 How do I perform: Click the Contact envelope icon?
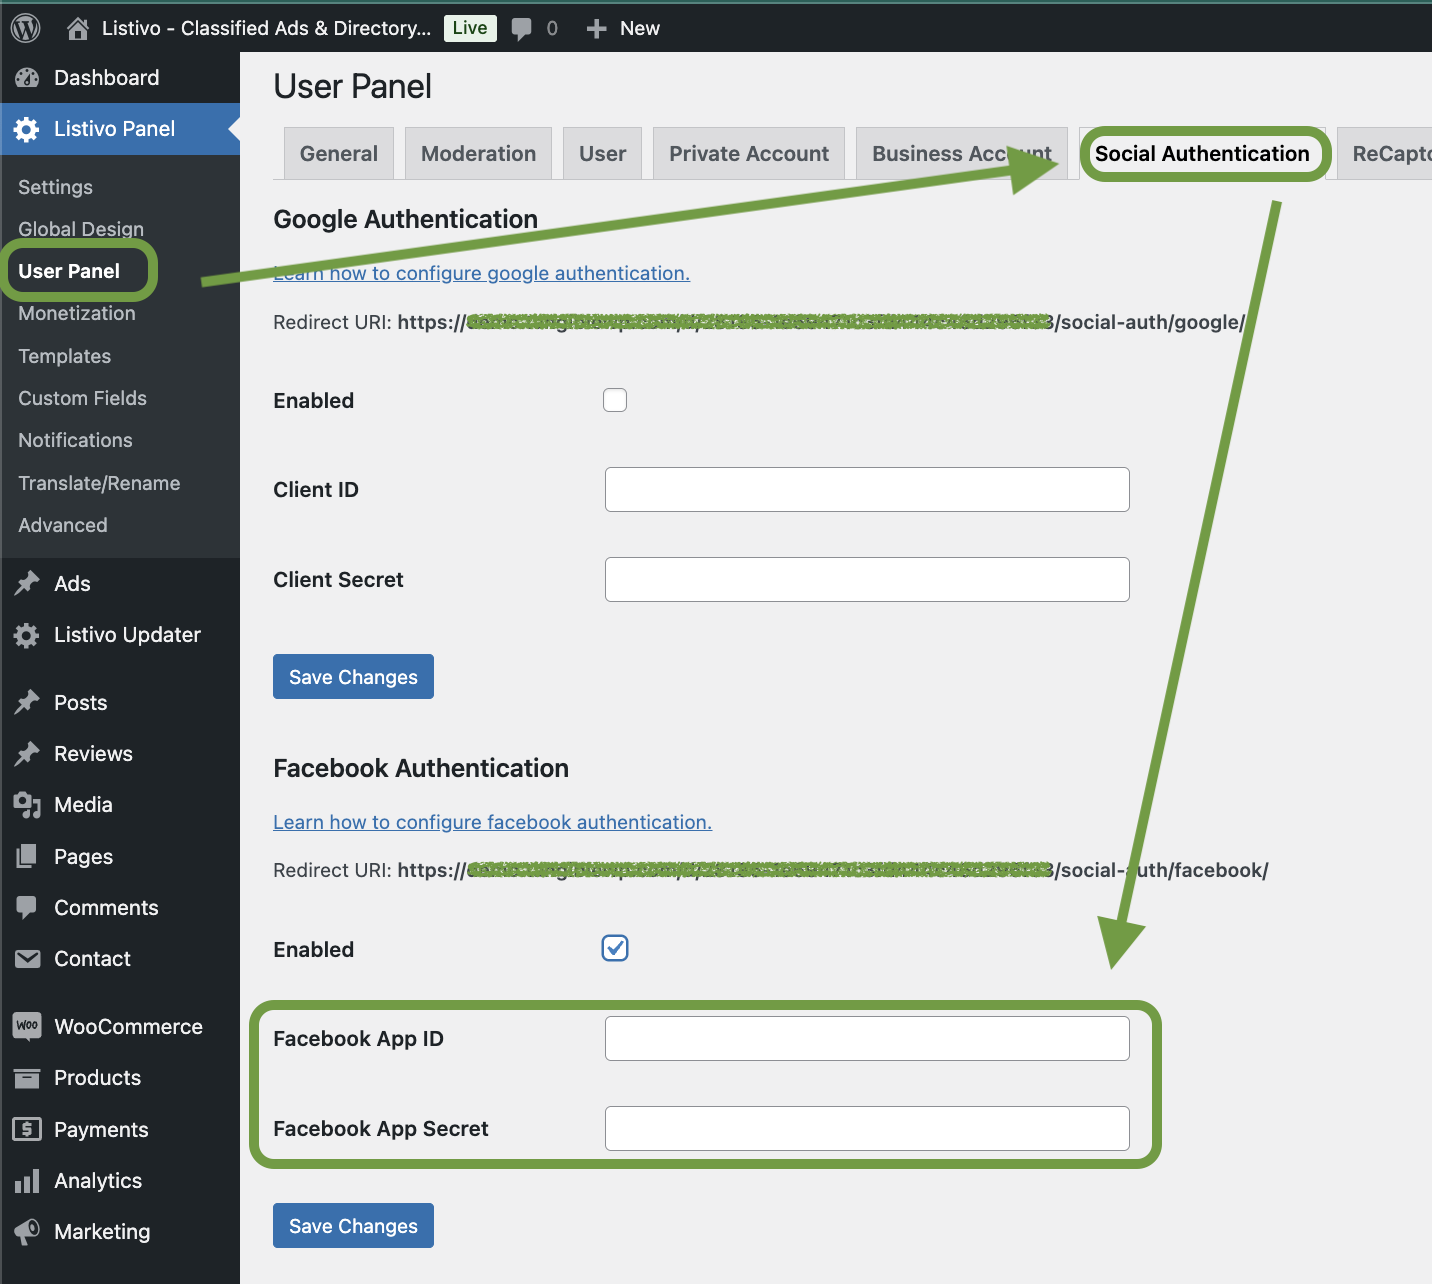tap(27, 959)
